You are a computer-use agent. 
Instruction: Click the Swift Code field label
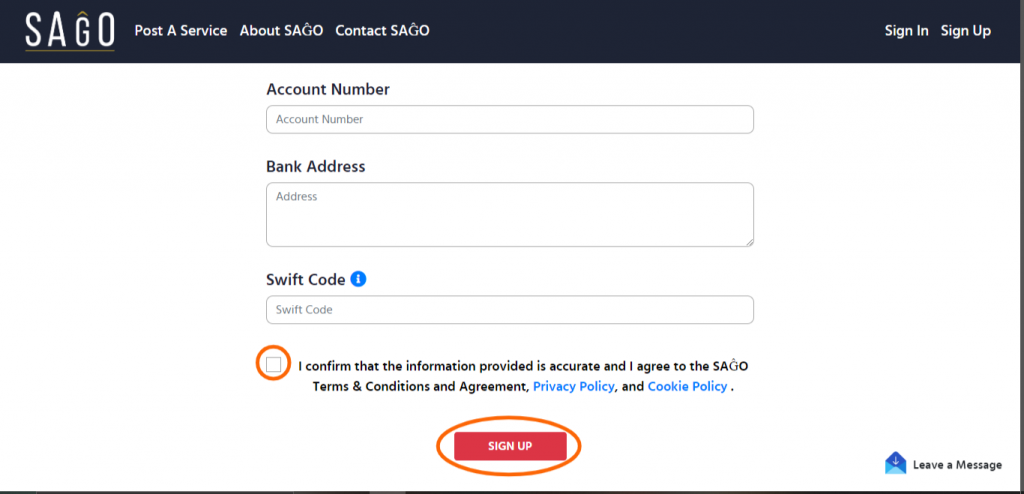click(x=306, y=280)
